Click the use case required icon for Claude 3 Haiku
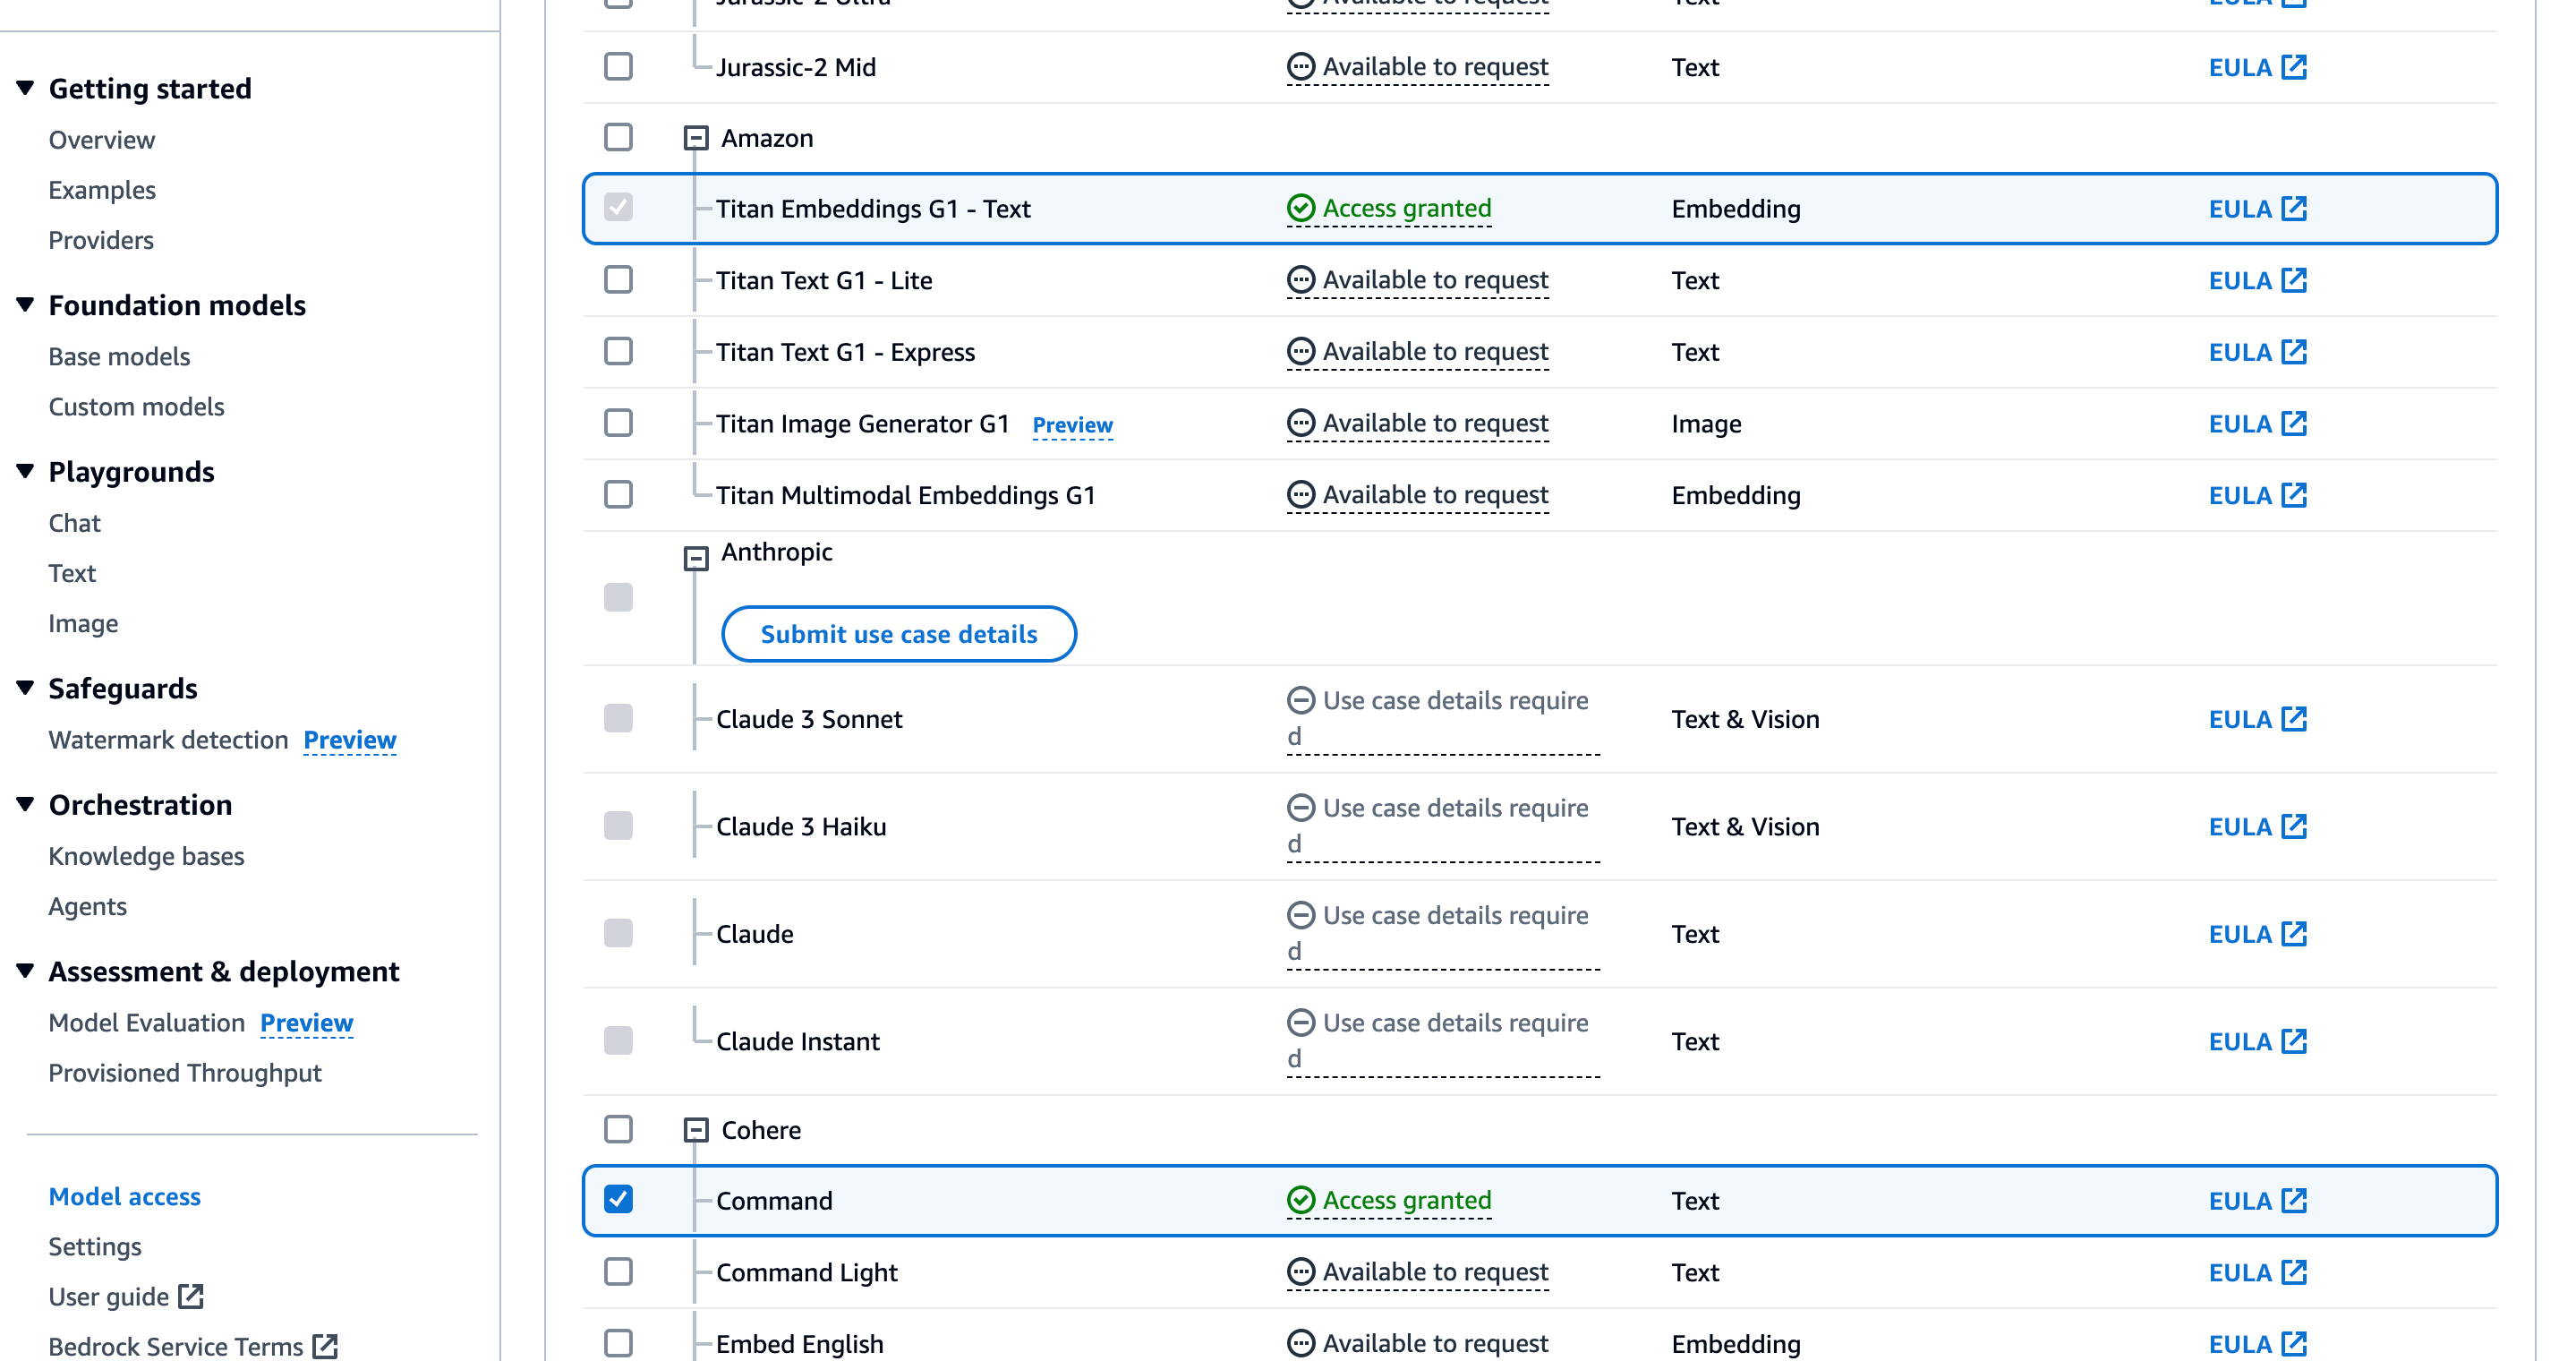 tap(1300, 807)
